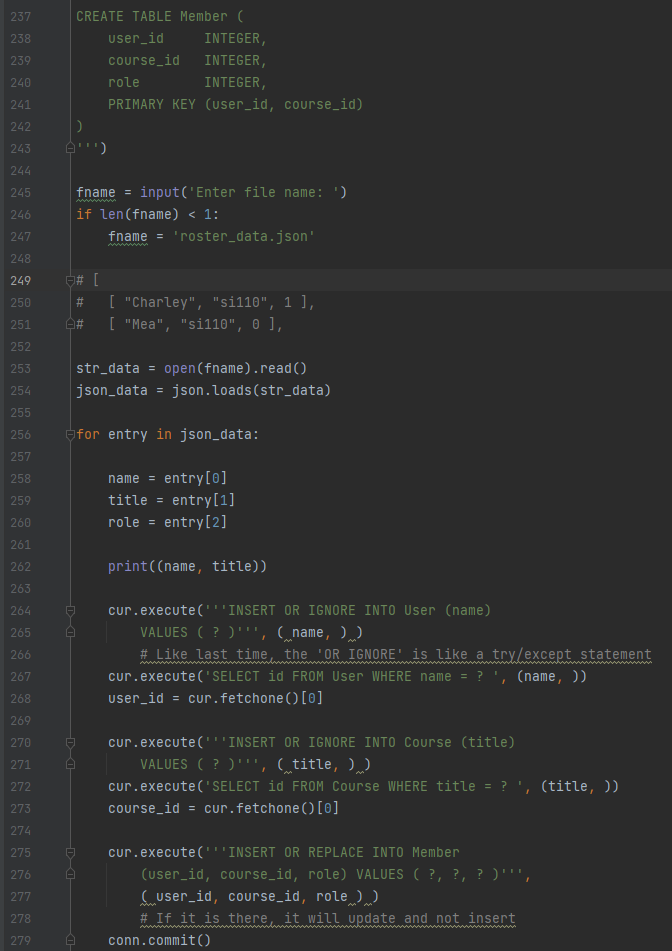The height and width of the screenshot is (951, 672).
Task: Click gutter line number 273
Action: (x=21, y=808)
